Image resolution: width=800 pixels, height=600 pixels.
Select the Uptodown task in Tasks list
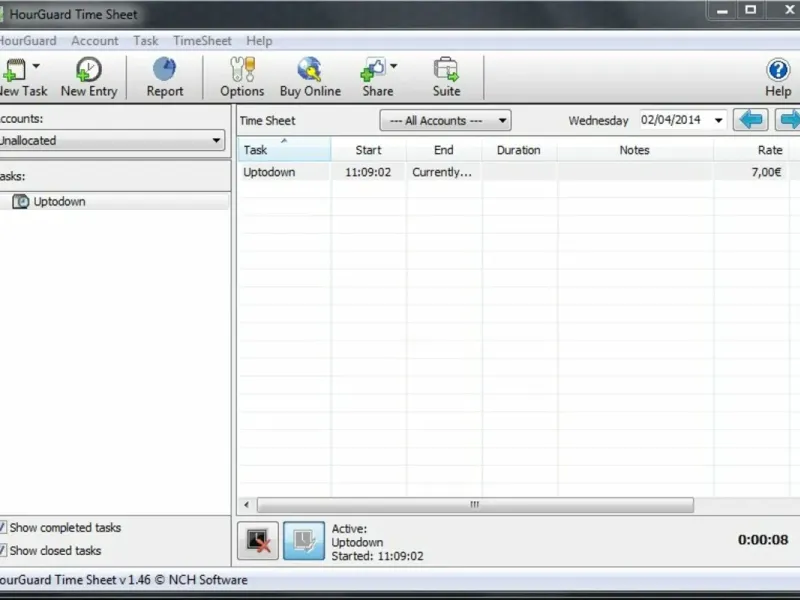pos(115,202)
